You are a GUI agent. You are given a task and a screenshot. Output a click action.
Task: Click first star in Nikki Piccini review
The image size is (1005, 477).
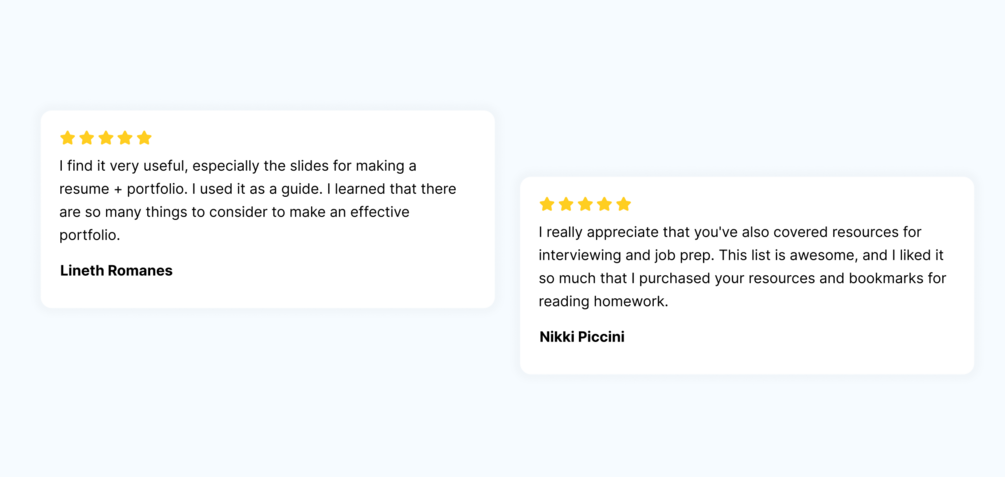click(x=547, y=204)
